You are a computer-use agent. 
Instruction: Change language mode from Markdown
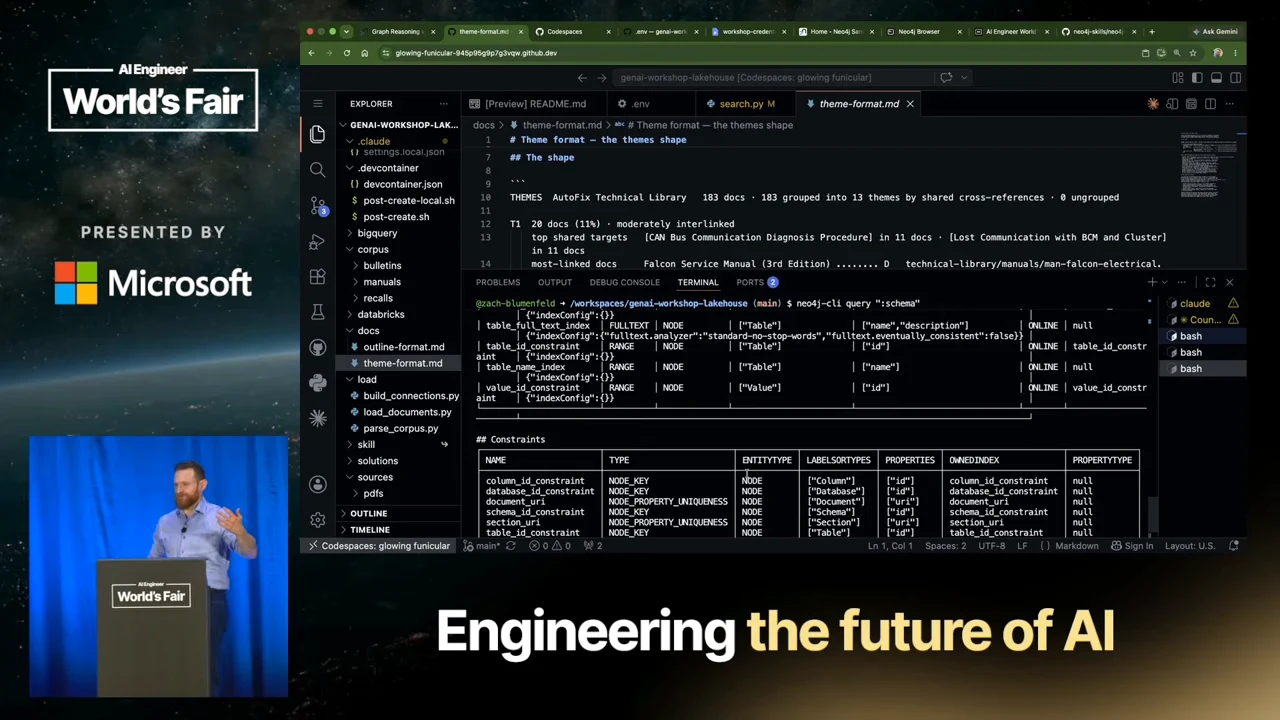[1077, 546]
